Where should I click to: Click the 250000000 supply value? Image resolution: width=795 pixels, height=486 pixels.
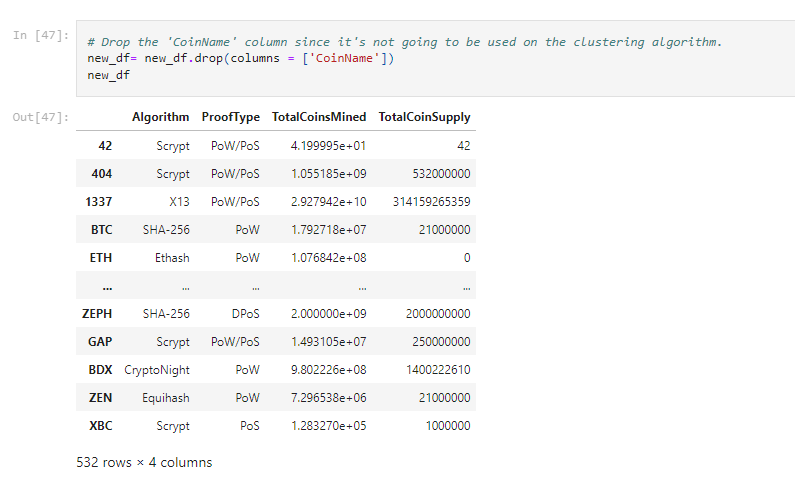tap(441, 342)
